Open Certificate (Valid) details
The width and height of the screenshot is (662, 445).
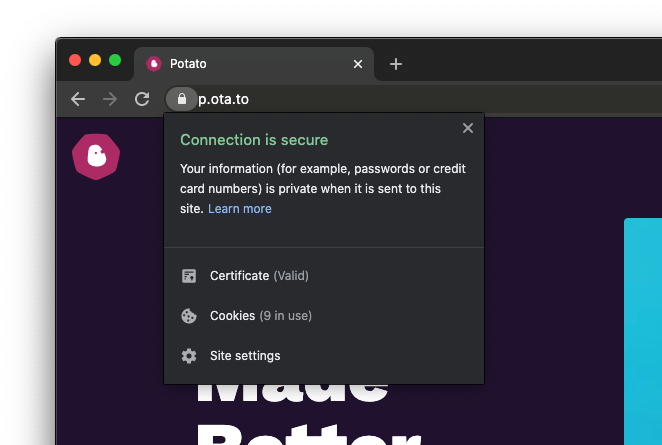click(259, 276)
